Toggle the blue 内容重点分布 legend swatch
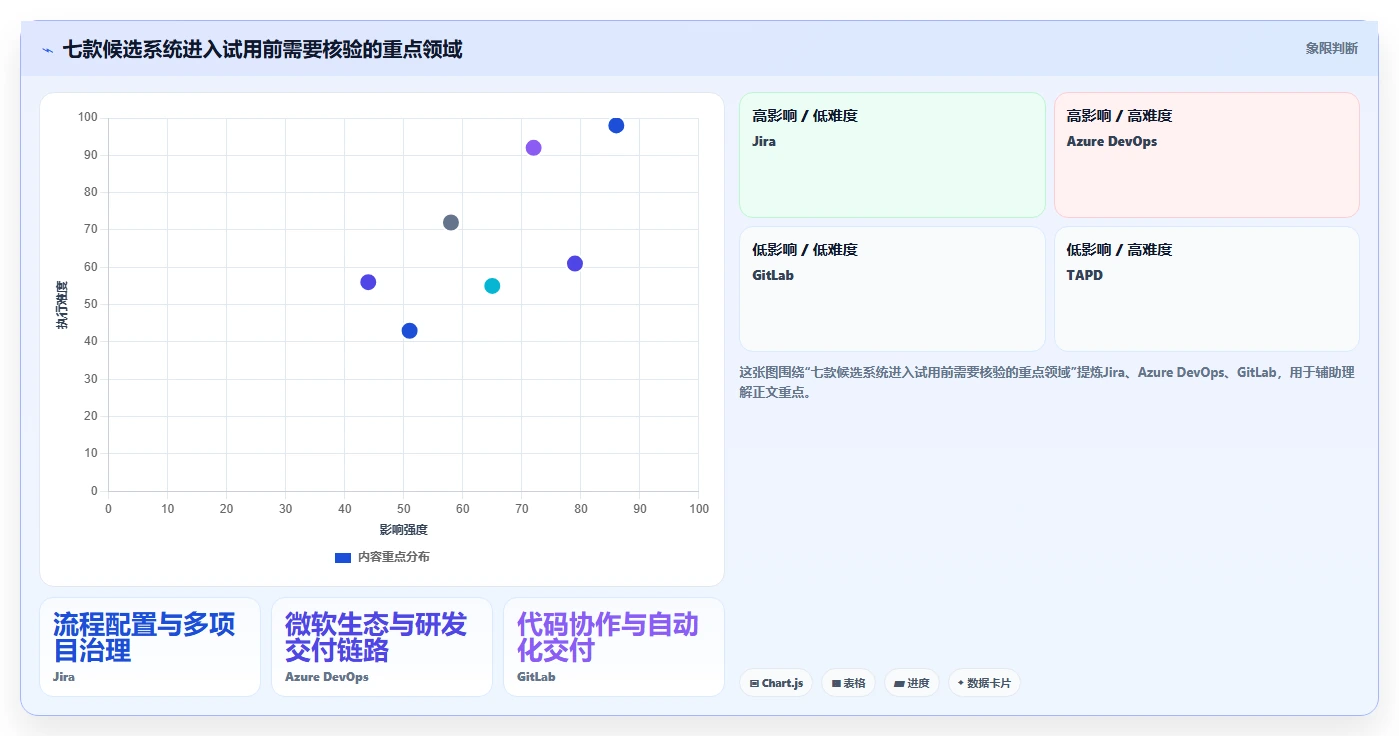This screenshot has width=1399, height=736. tap(343, 557)
